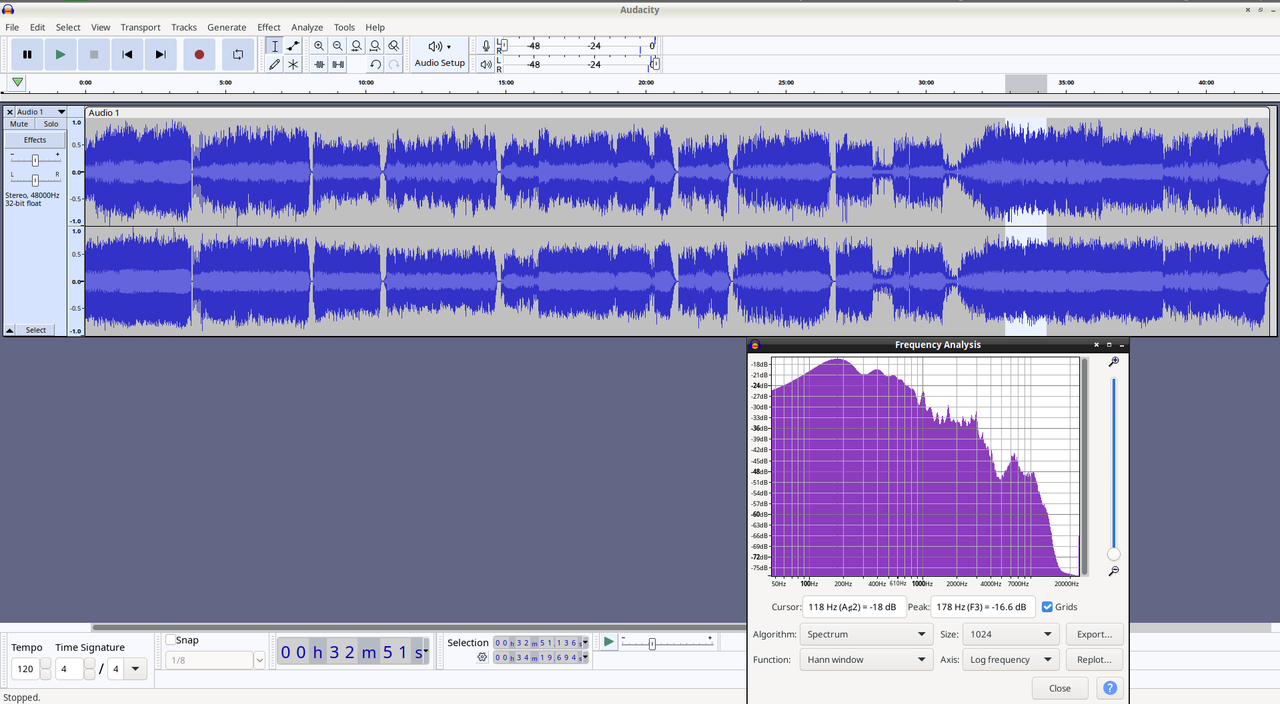Close the Audio 1 track with X
This screenshot has height=704, width=1280.
click(x=10, y=112)
